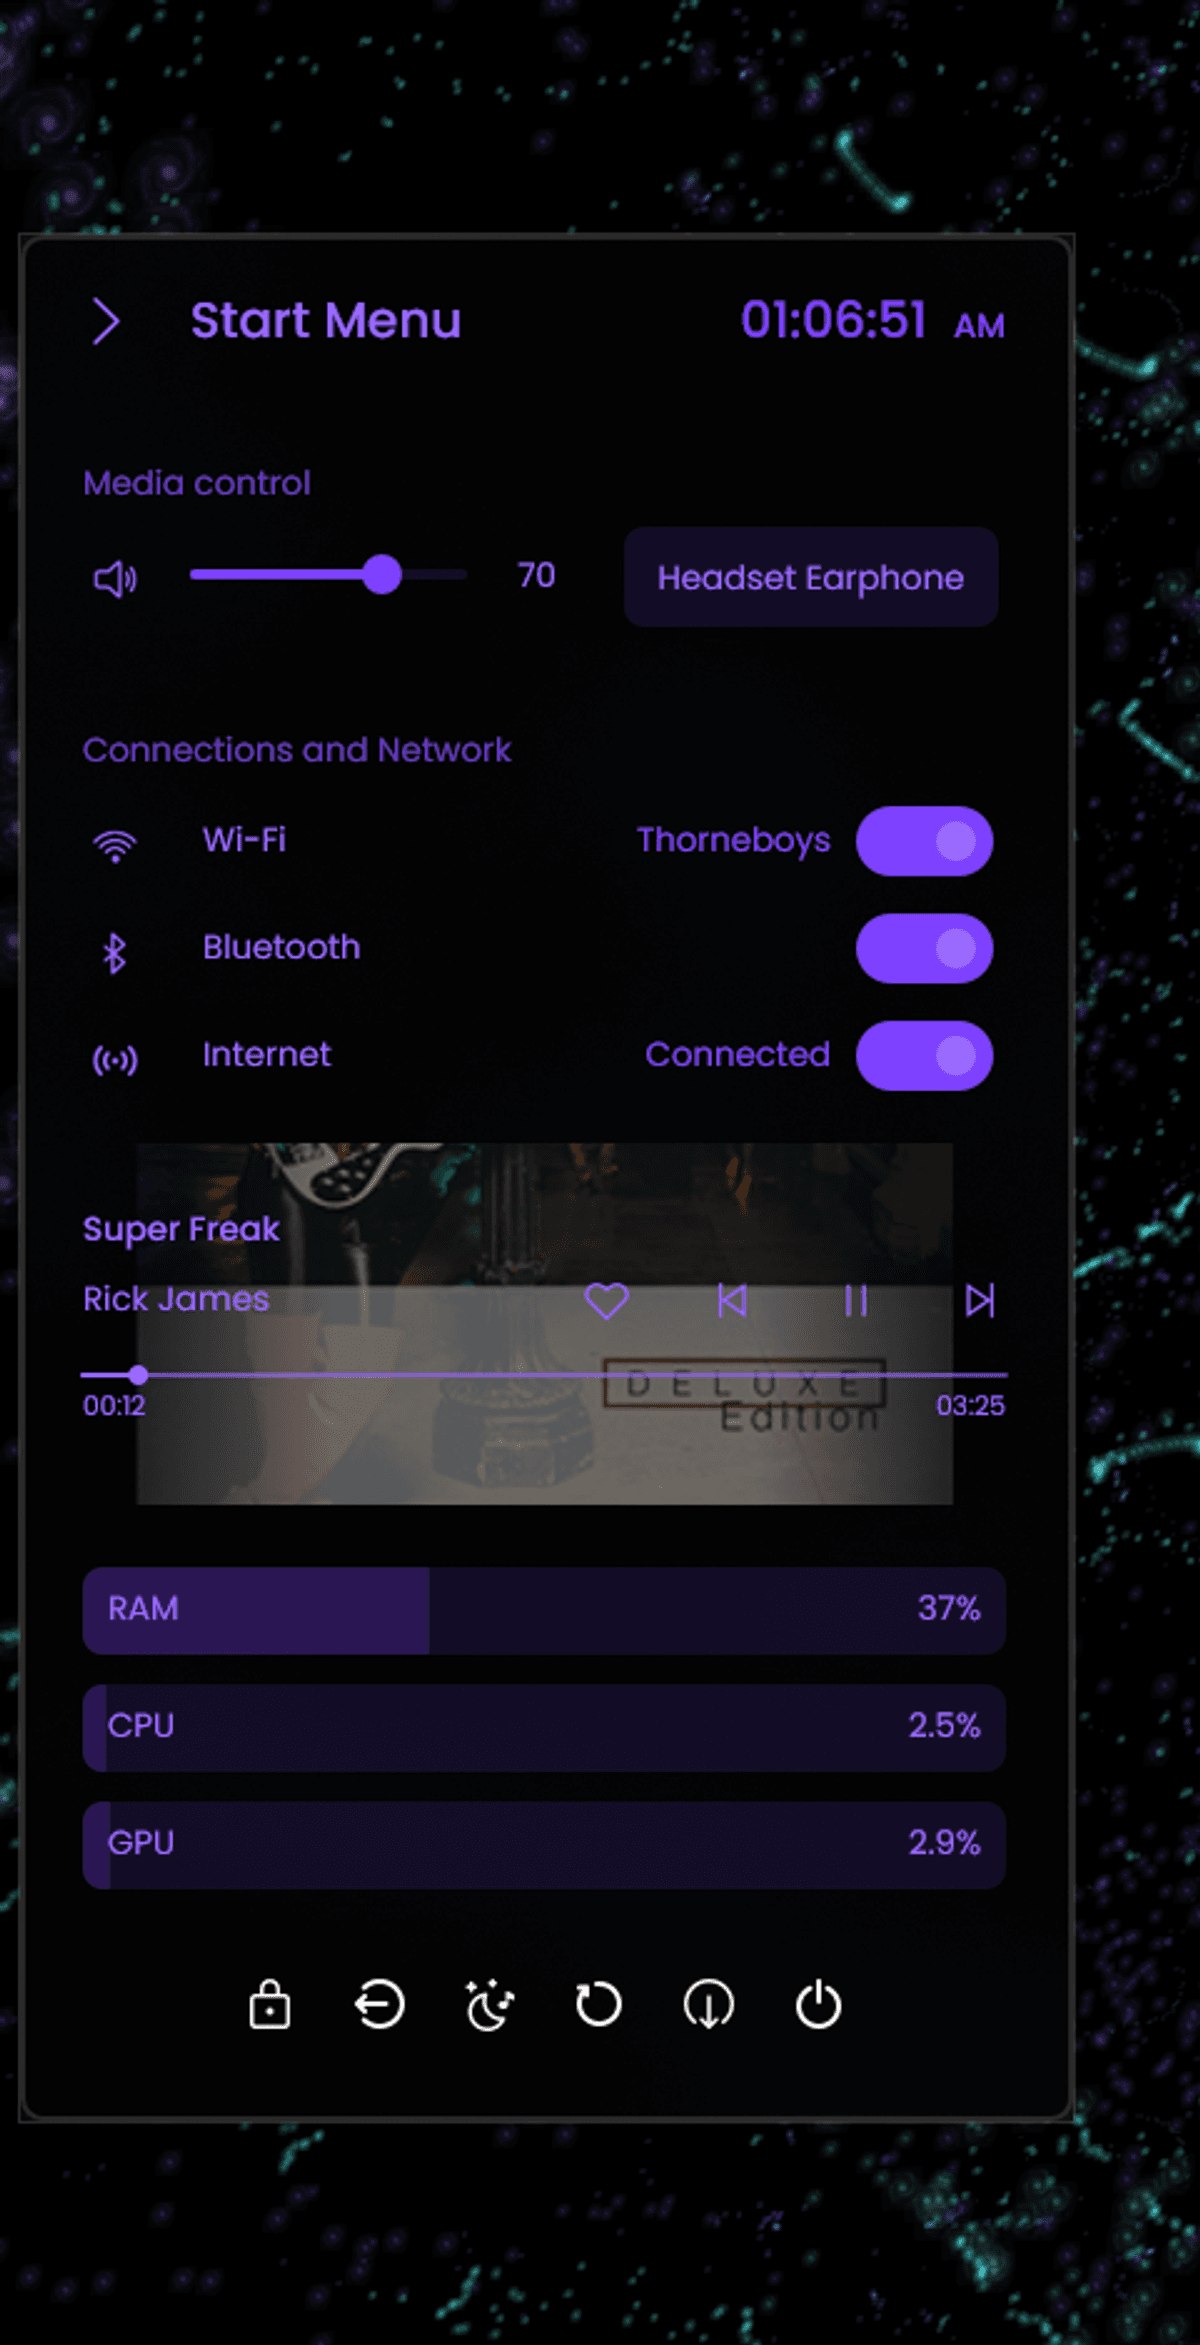Skip to the next track
This screenshot has width=1200, height=2345.
979,1301
